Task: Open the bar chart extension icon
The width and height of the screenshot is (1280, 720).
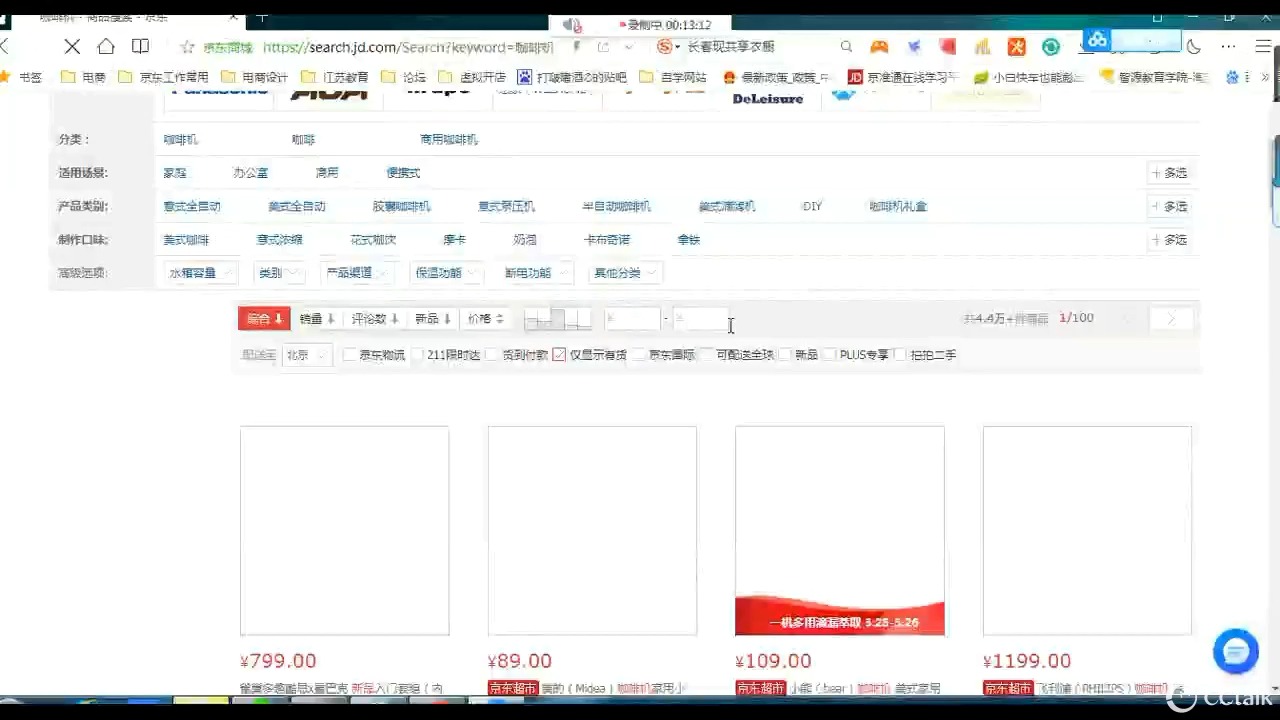Action: pos(982,47)
